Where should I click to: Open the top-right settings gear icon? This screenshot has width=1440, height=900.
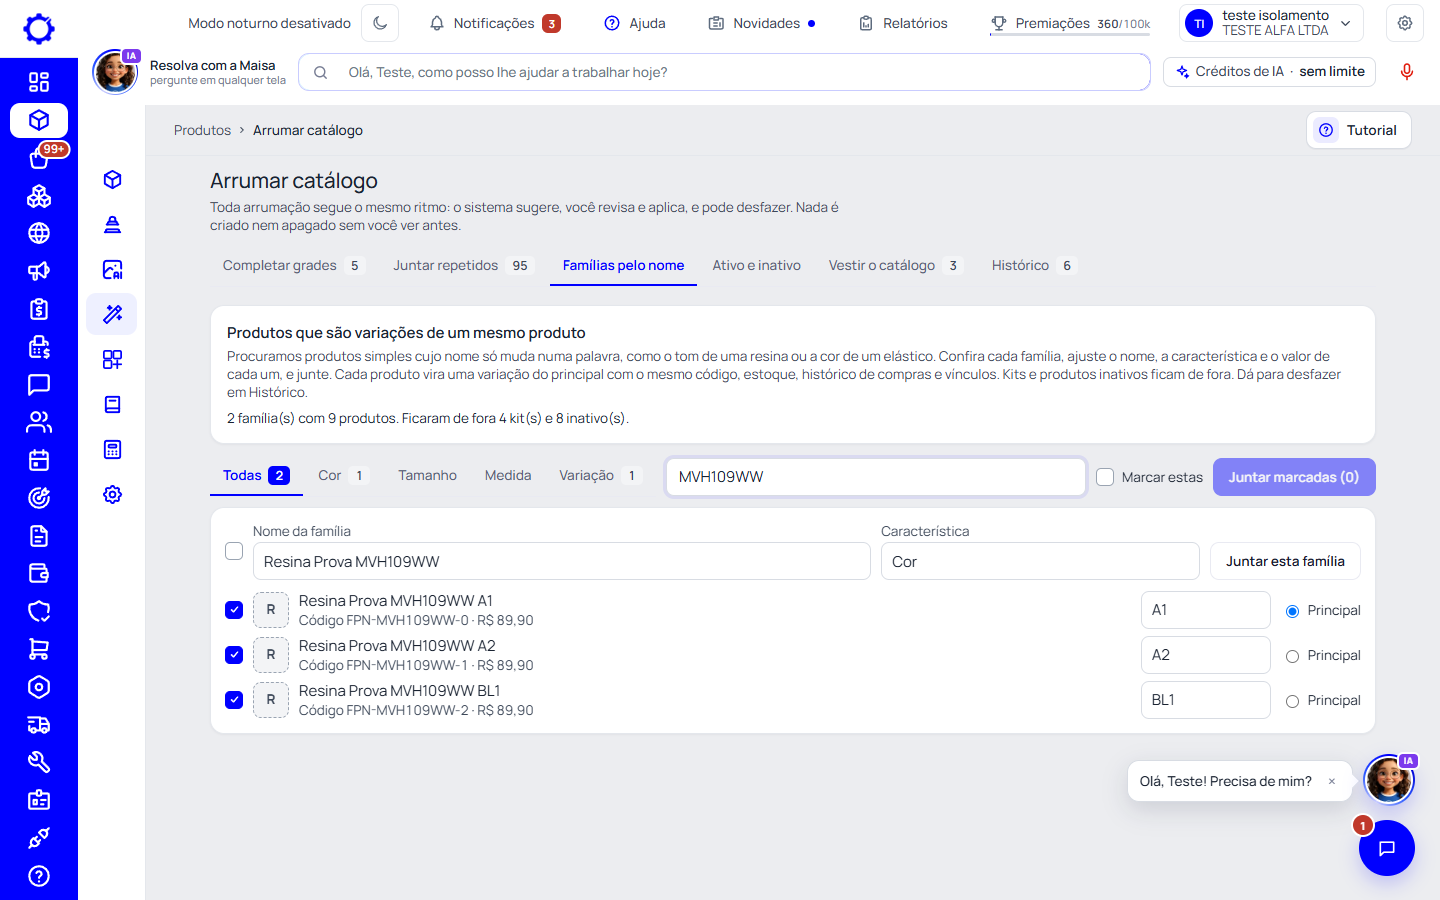click(1405, 23)
